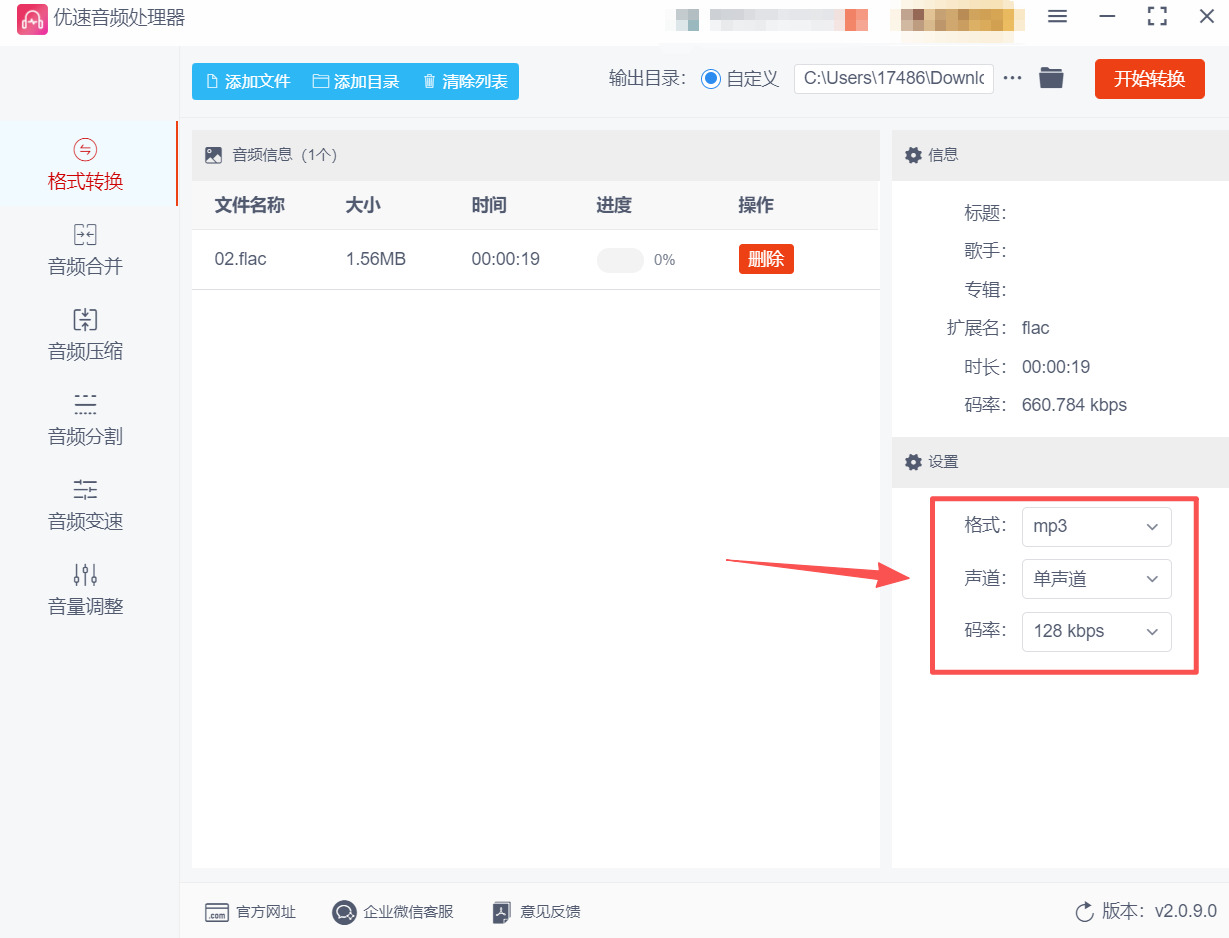Click the output directory path field

click(894, 79)
